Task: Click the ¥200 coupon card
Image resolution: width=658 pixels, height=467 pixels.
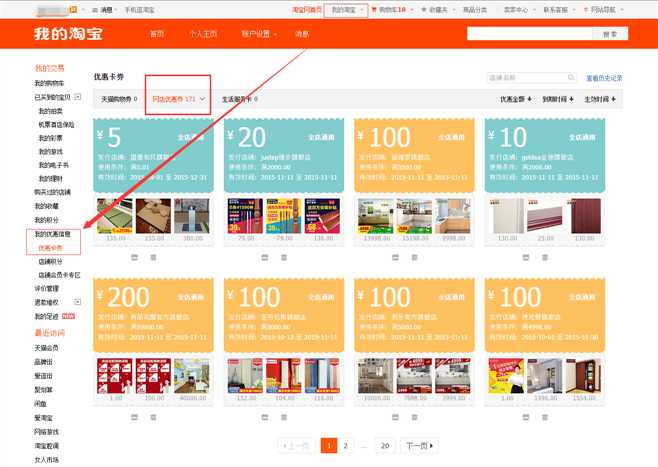Action: [x=153, y=316]
